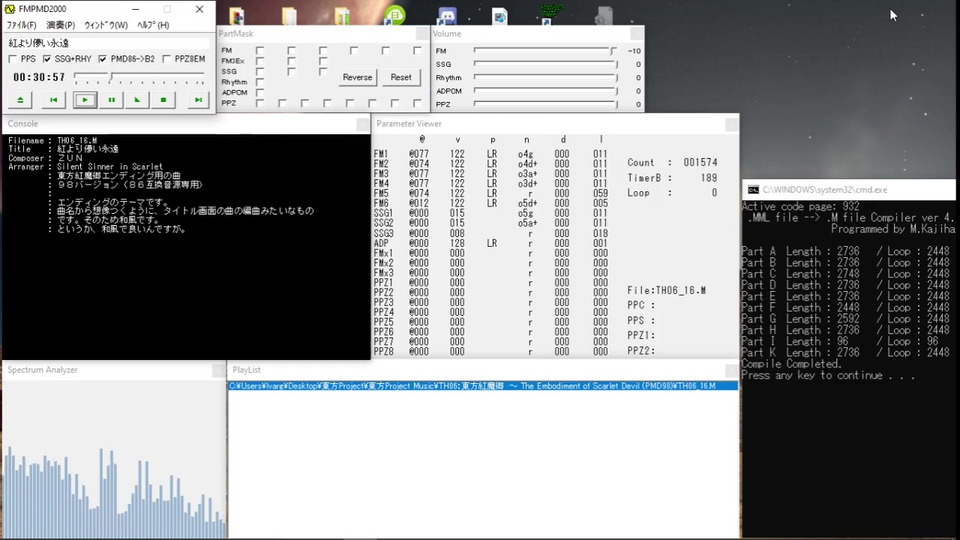Close the Parameter Viewer panel
The height and width of the screenshot is (540, 960).
tap(732, 124)
